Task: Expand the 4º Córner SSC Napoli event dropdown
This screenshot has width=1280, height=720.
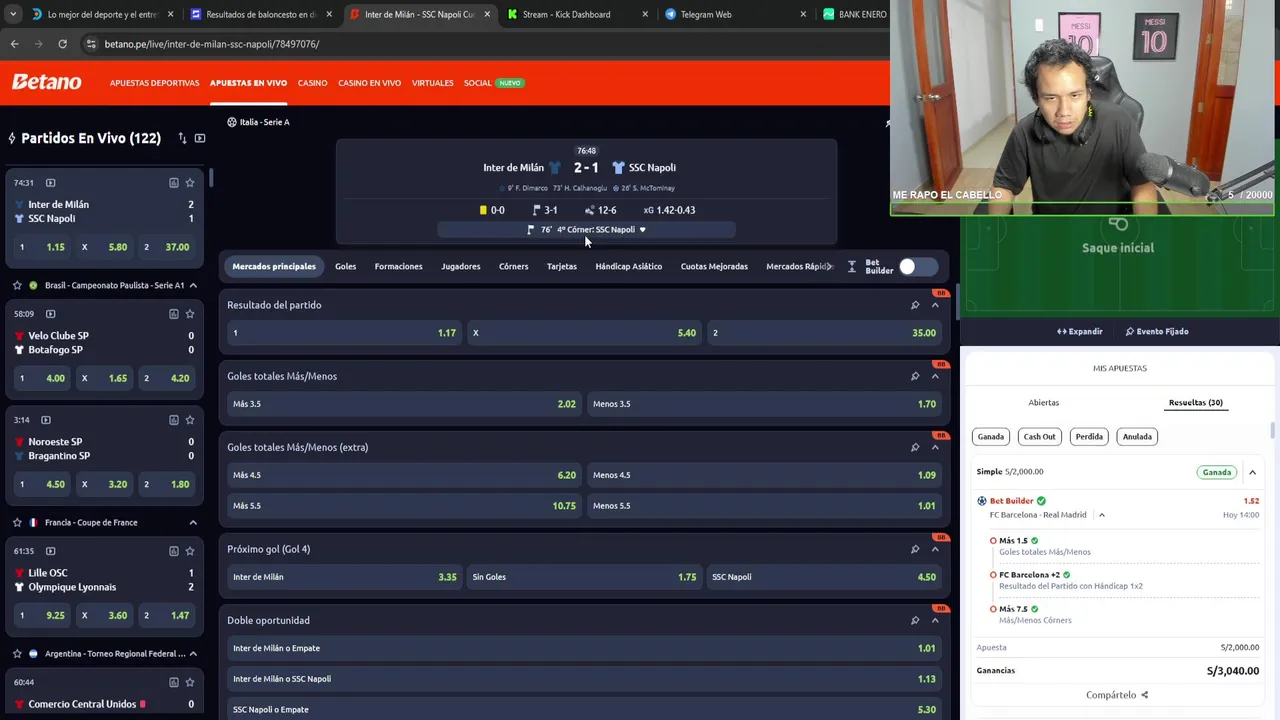Action: 642,230
